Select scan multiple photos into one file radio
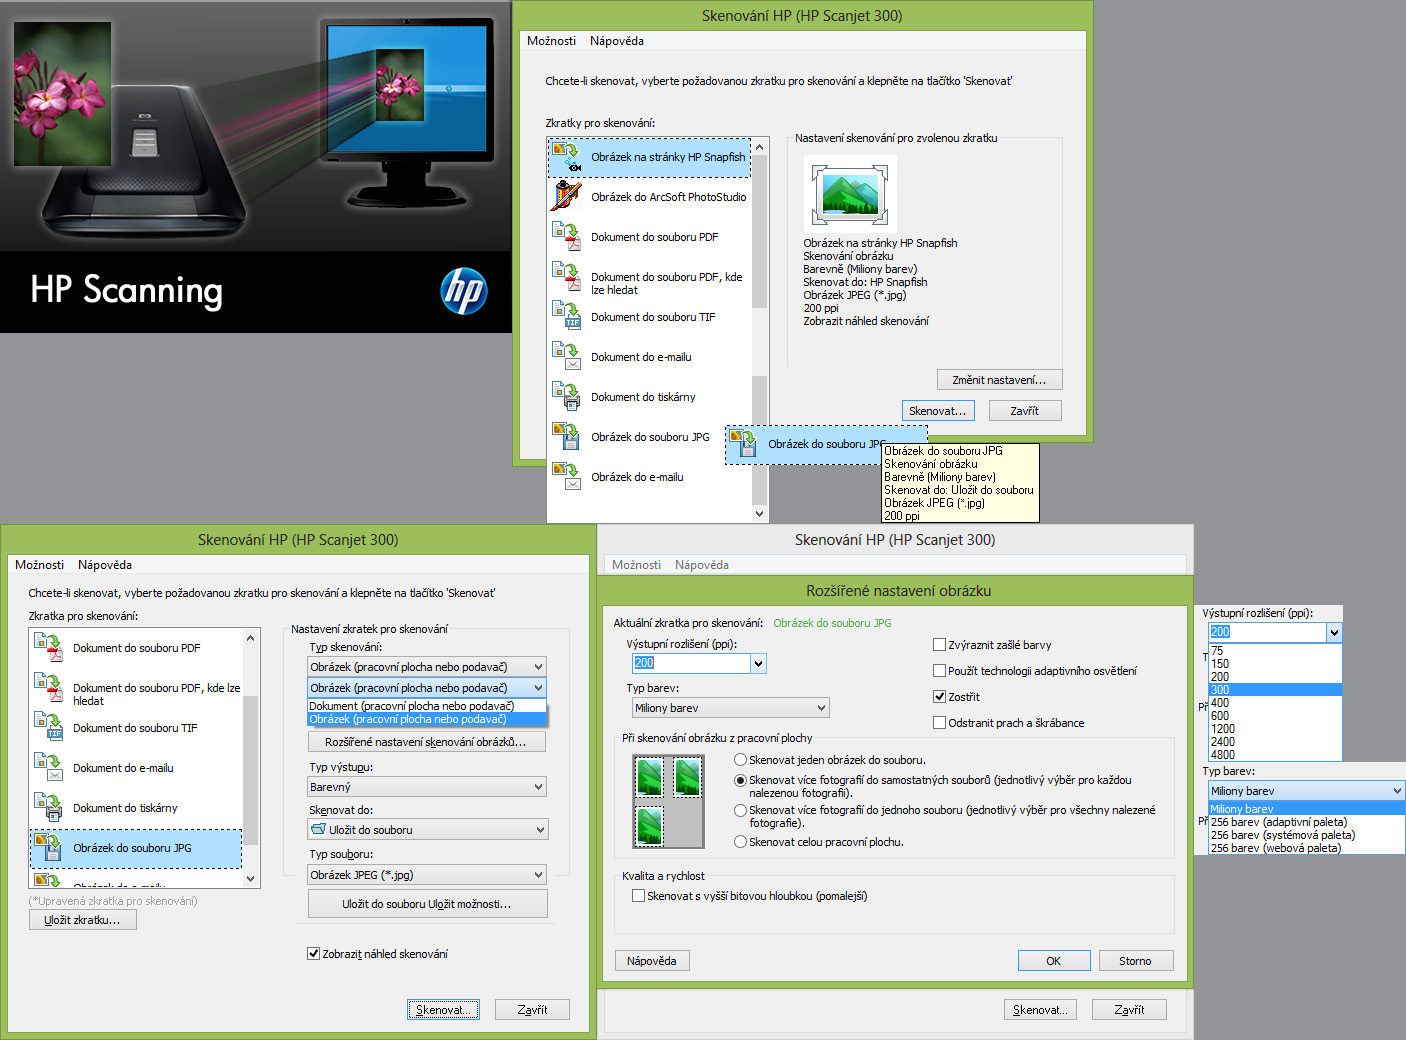Screen dimensions: 1406x1040 point(741,810)
